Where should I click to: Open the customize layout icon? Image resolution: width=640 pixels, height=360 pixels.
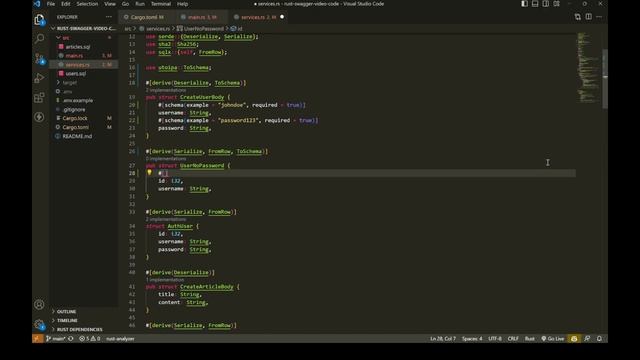pos(556,4)
